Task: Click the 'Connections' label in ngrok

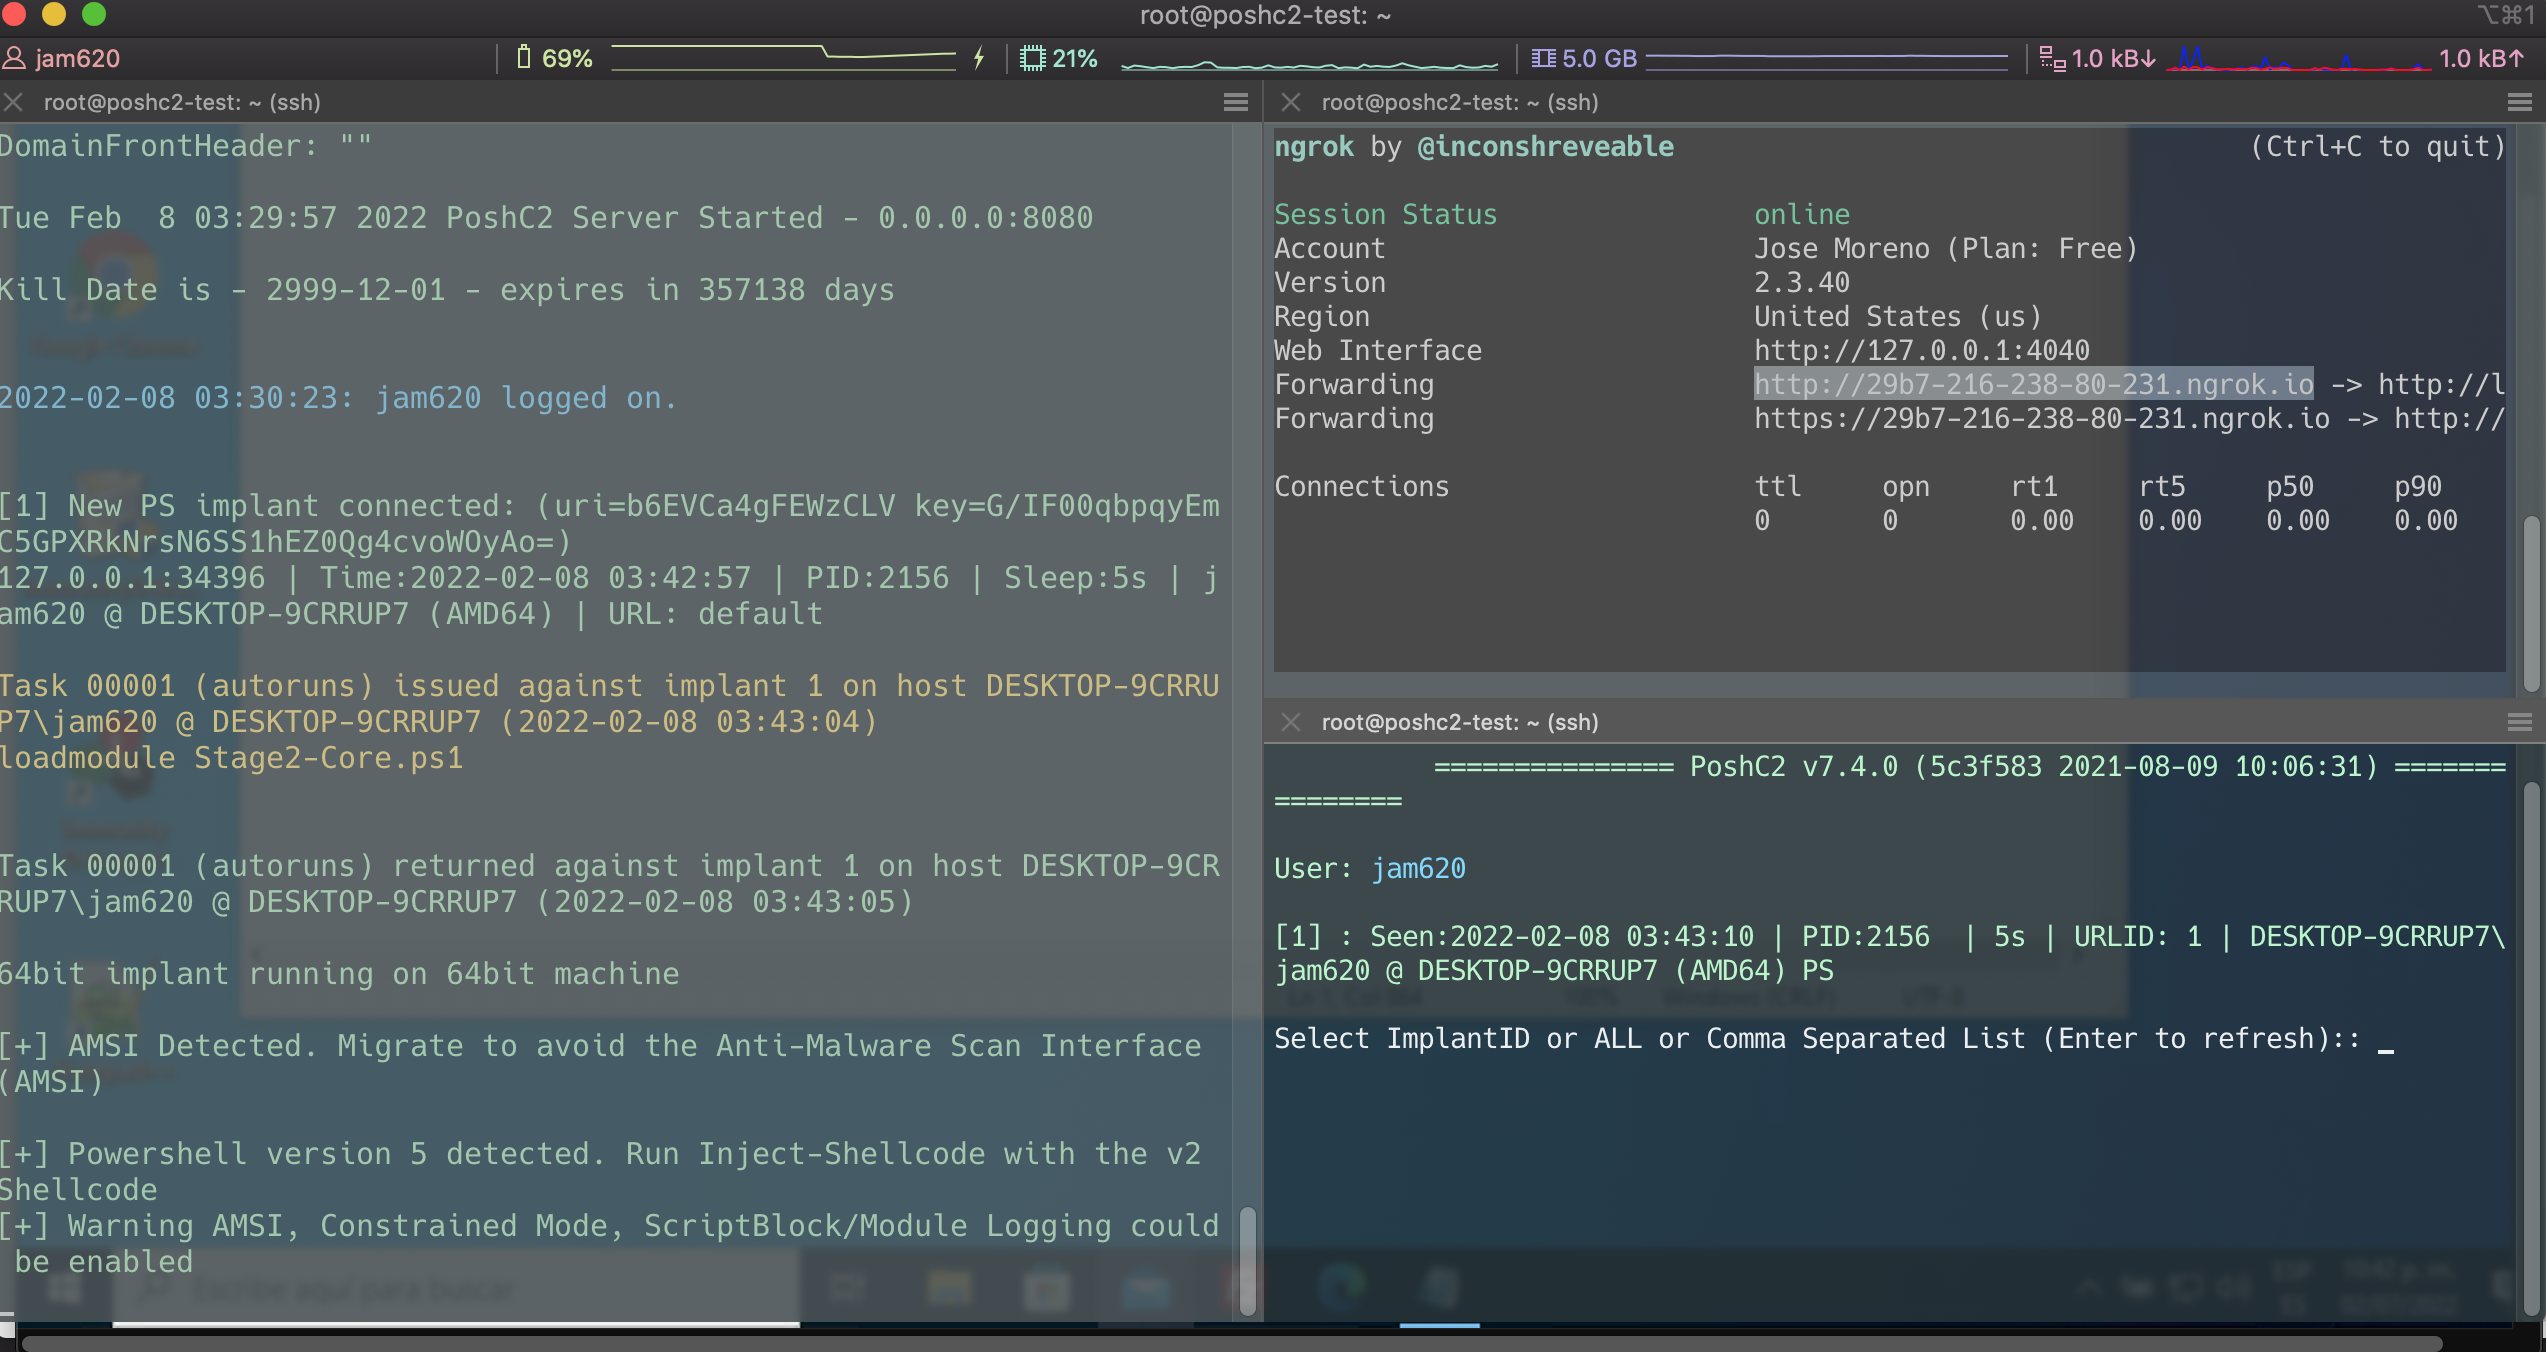Action: 1361,486
